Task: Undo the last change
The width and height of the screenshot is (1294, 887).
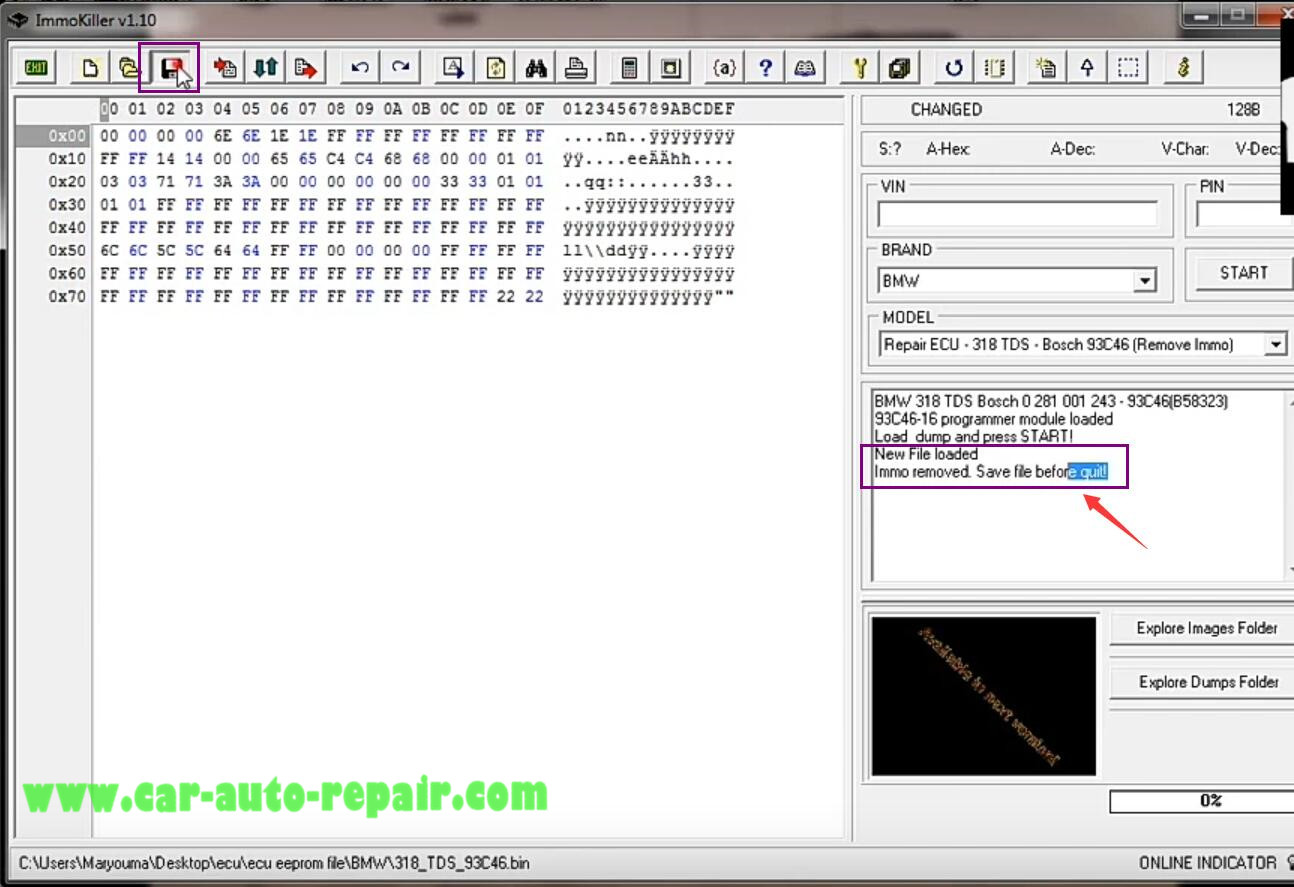Action: click(x=360, y=68)
